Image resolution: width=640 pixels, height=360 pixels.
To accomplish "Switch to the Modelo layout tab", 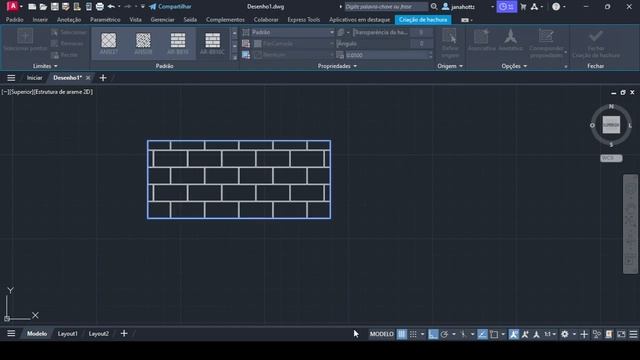I will (37, 333).
